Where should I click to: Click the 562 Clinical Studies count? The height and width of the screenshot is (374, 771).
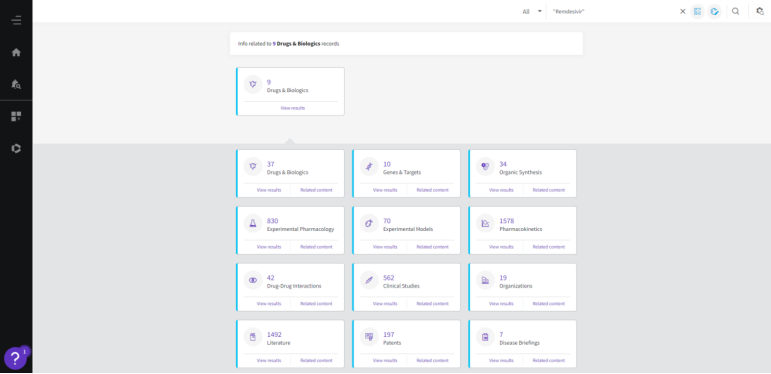click(x=388, y=278)
